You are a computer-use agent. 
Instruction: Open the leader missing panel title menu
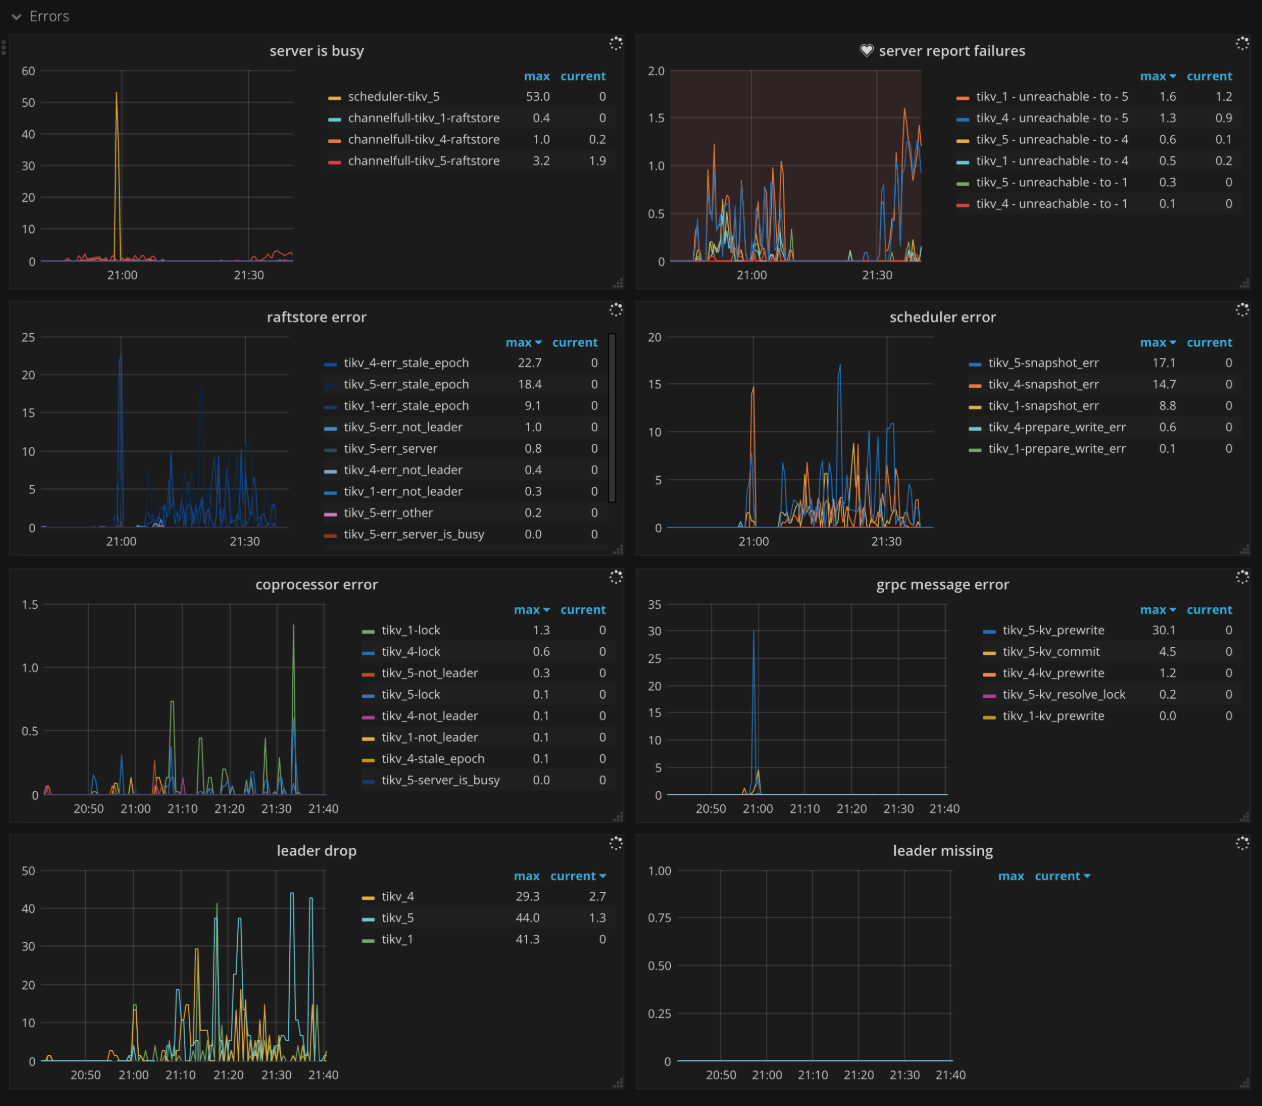[x=942, y=851]
